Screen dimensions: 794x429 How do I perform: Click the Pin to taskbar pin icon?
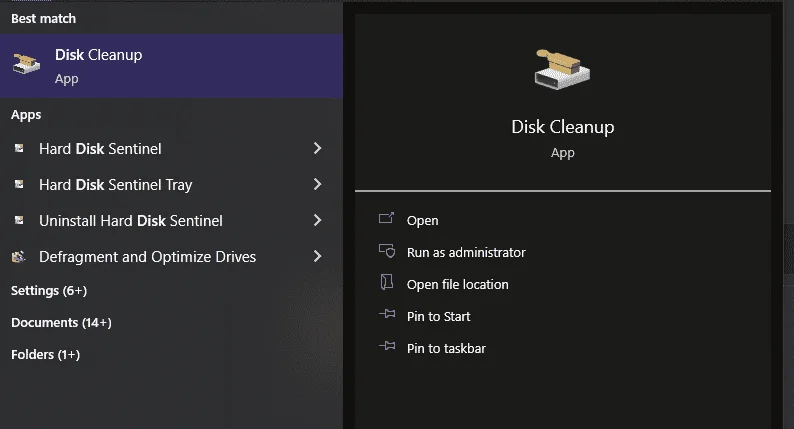[x=387, y=346]
